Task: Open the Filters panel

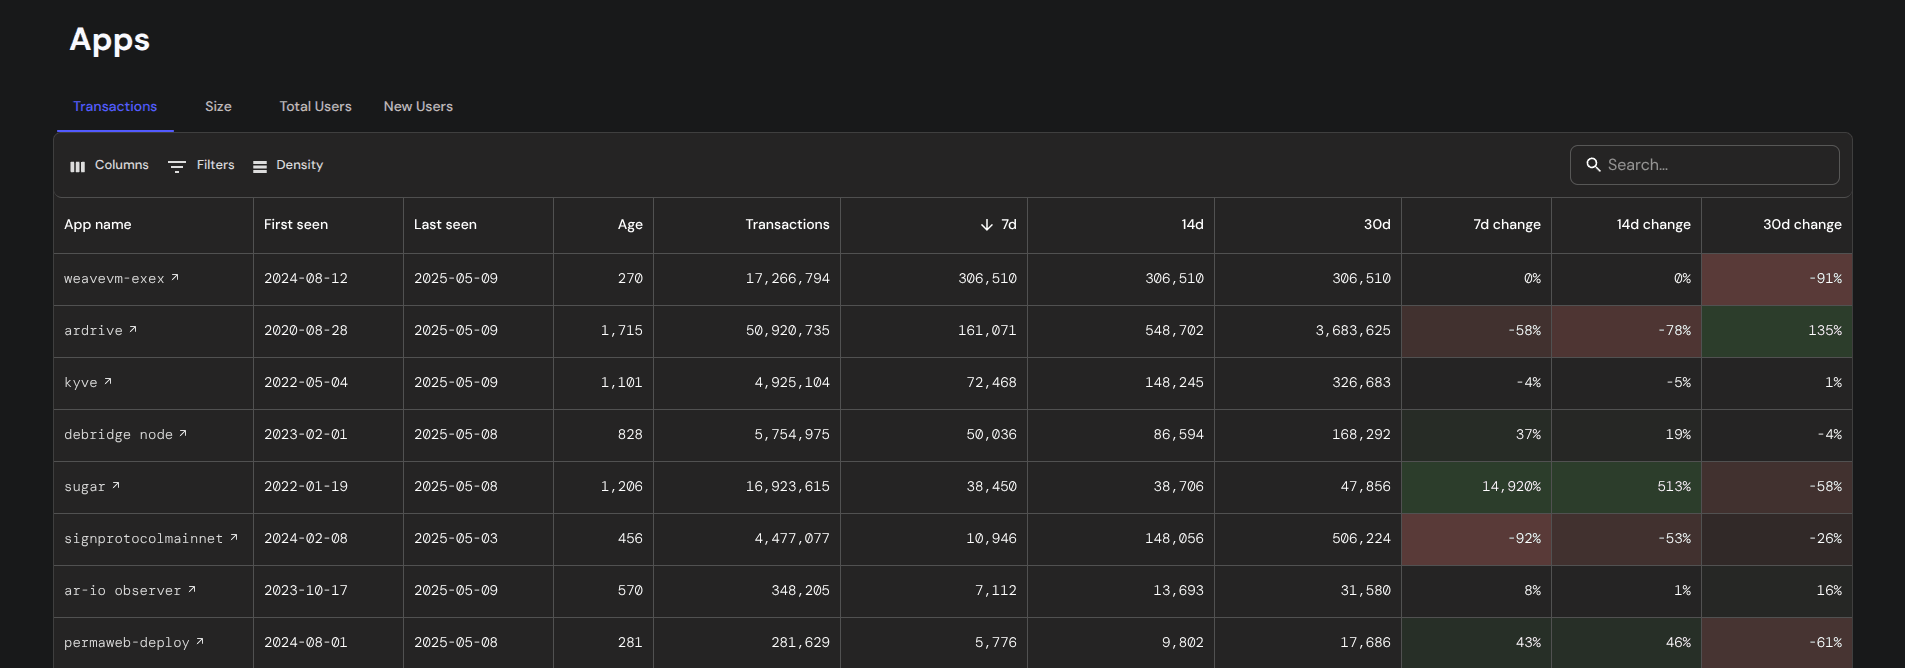Action: (x=201, y=165)
